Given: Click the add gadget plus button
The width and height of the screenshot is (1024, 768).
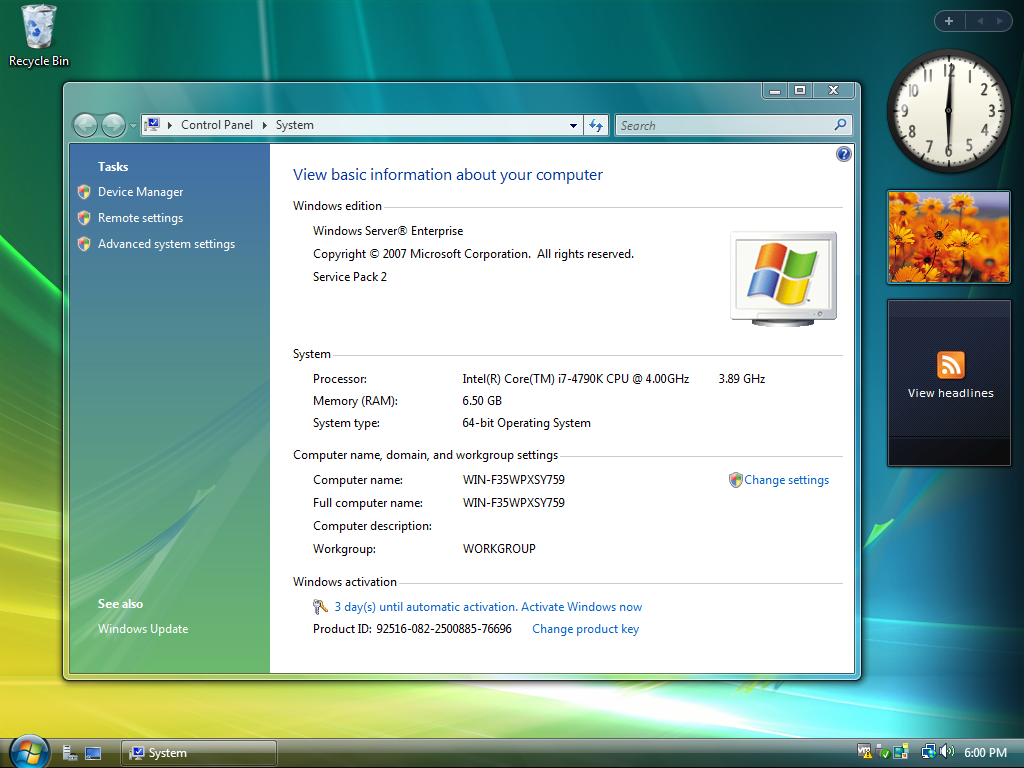Looking at the screenshot, I should [x=948, y=21].
